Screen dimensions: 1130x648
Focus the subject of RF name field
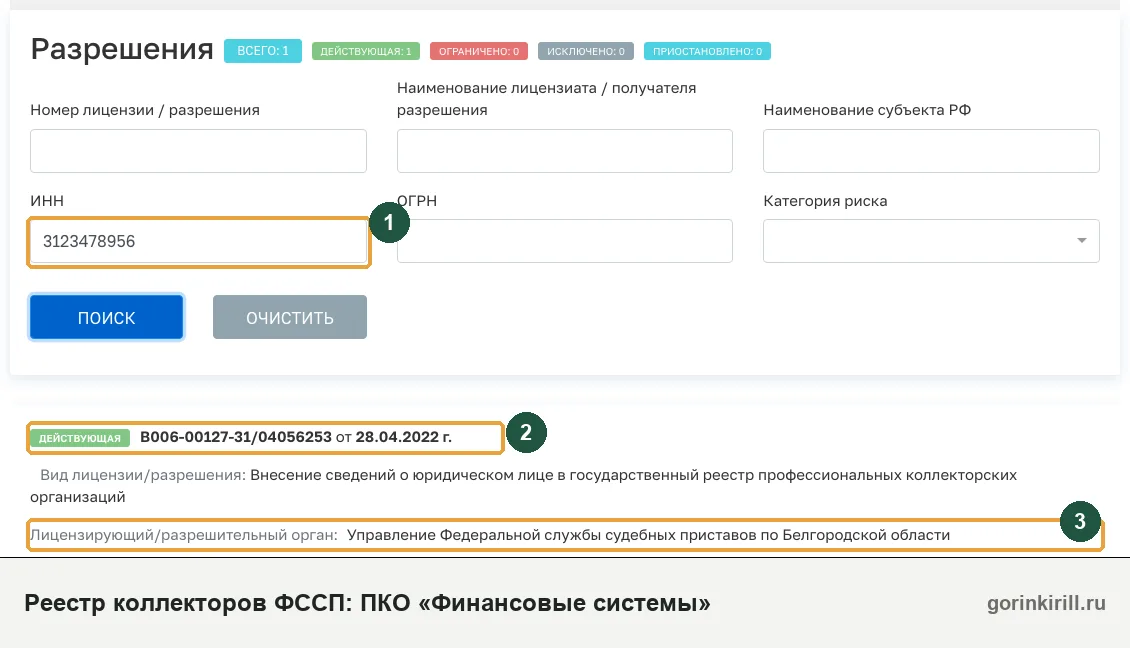931,151
